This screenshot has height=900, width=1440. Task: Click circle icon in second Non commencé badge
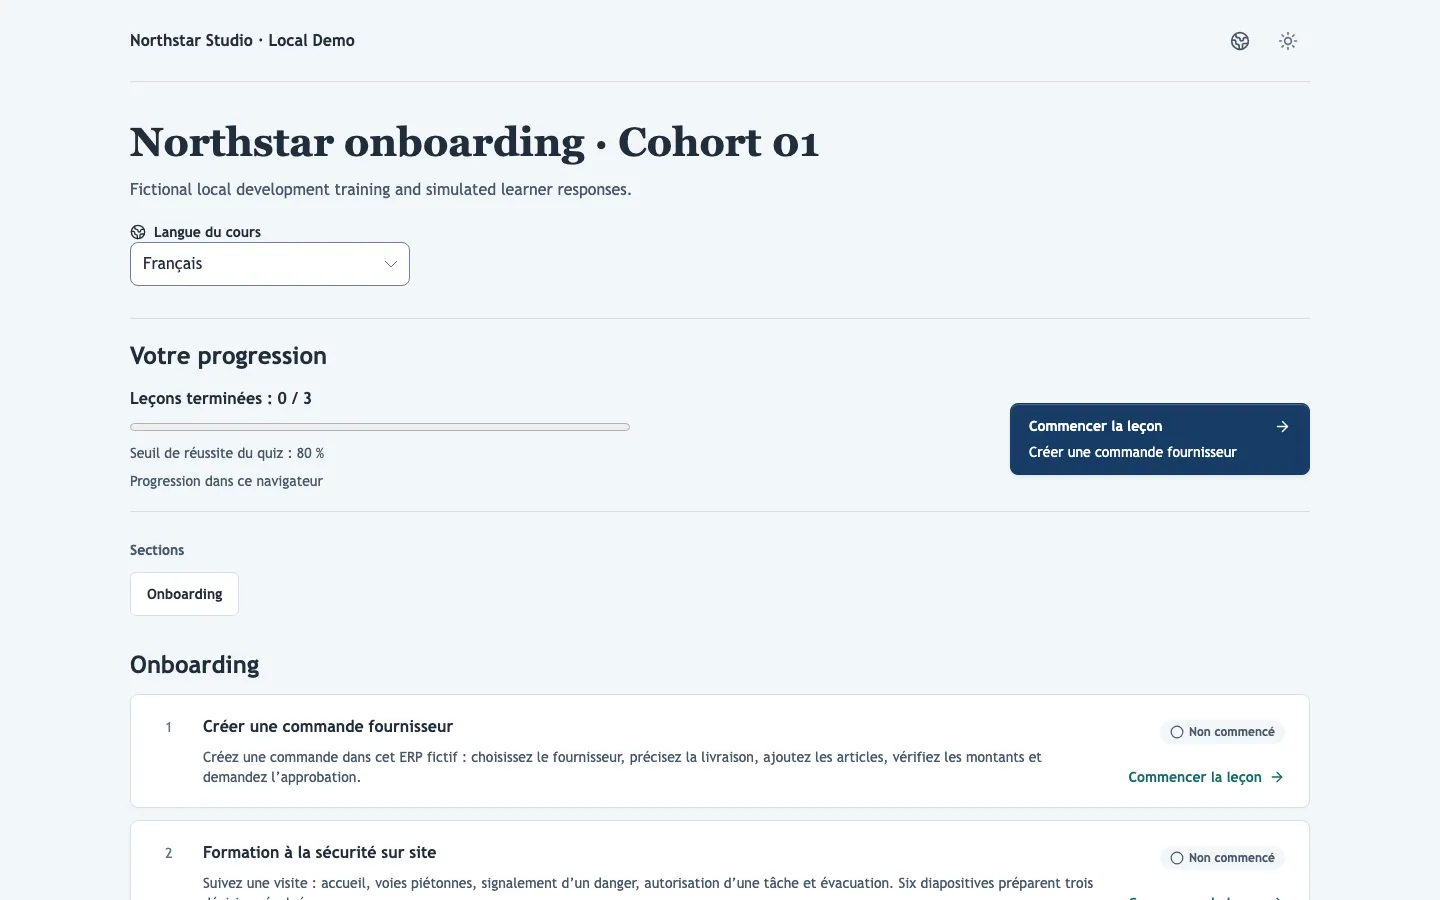1177,858
